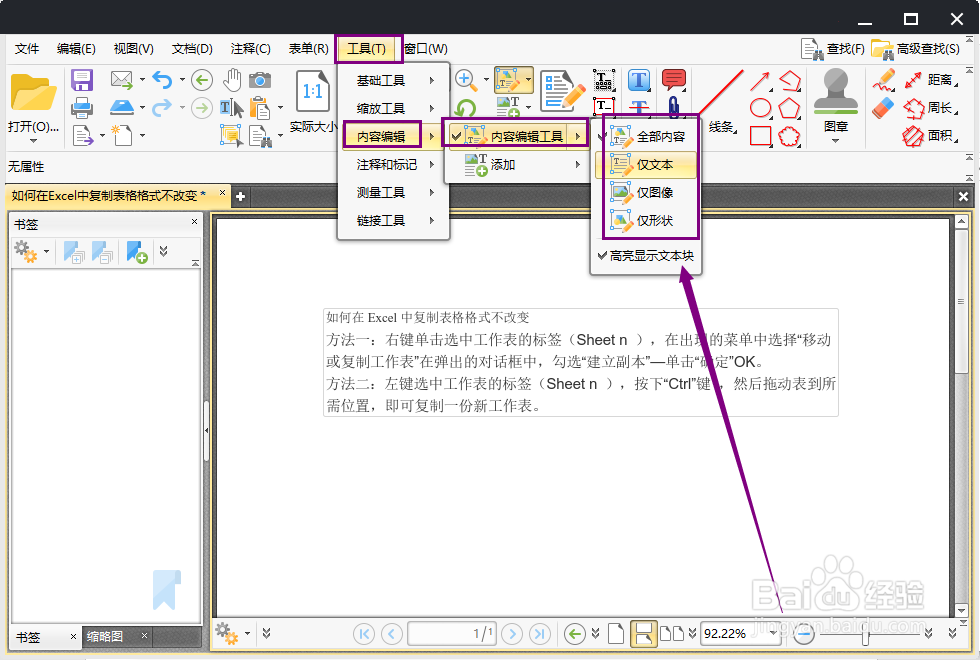Switch to the 缩略图 thumbnails tab

[105, 635]
